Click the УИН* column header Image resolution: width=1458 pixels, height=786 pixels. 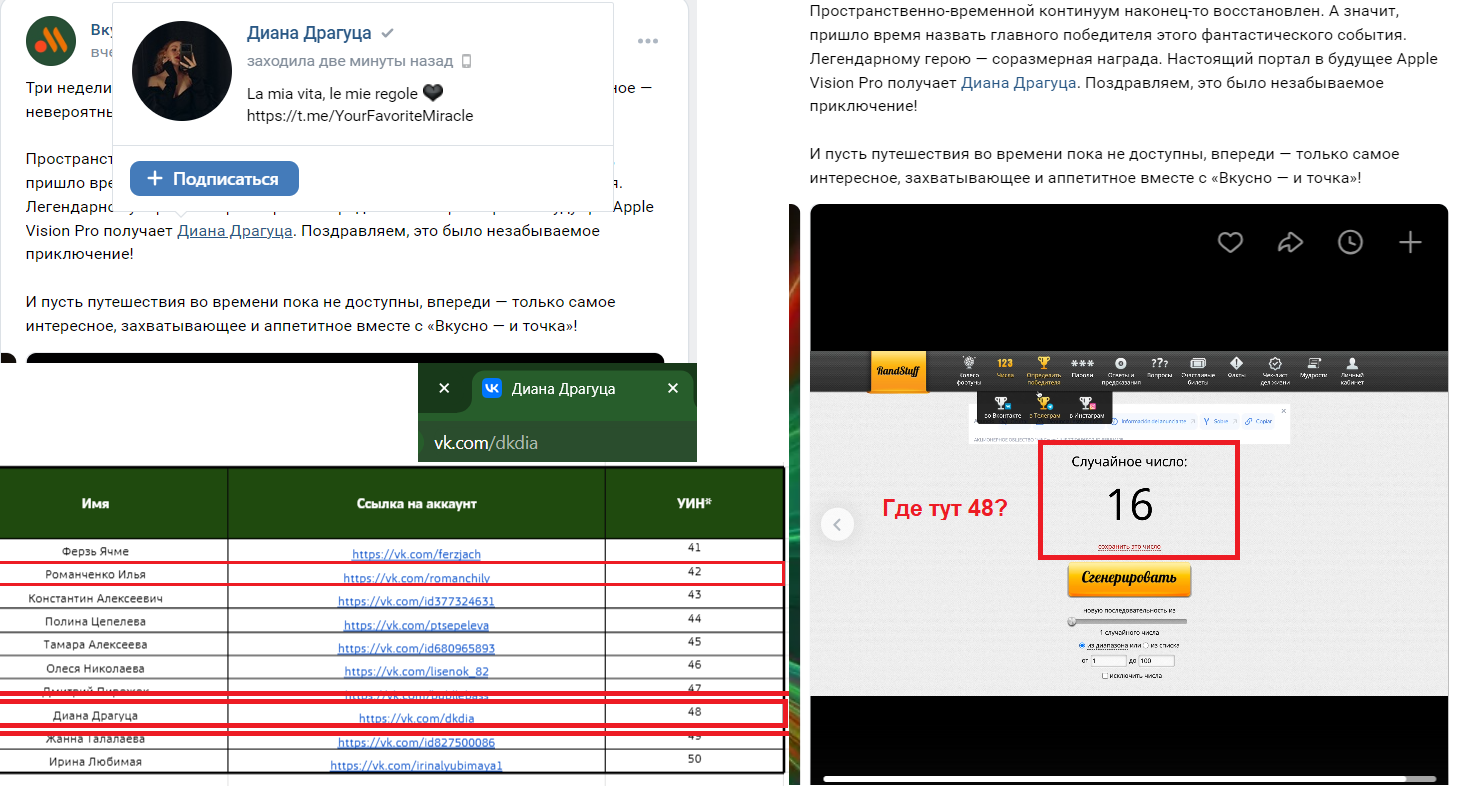(x=694, y=504)
